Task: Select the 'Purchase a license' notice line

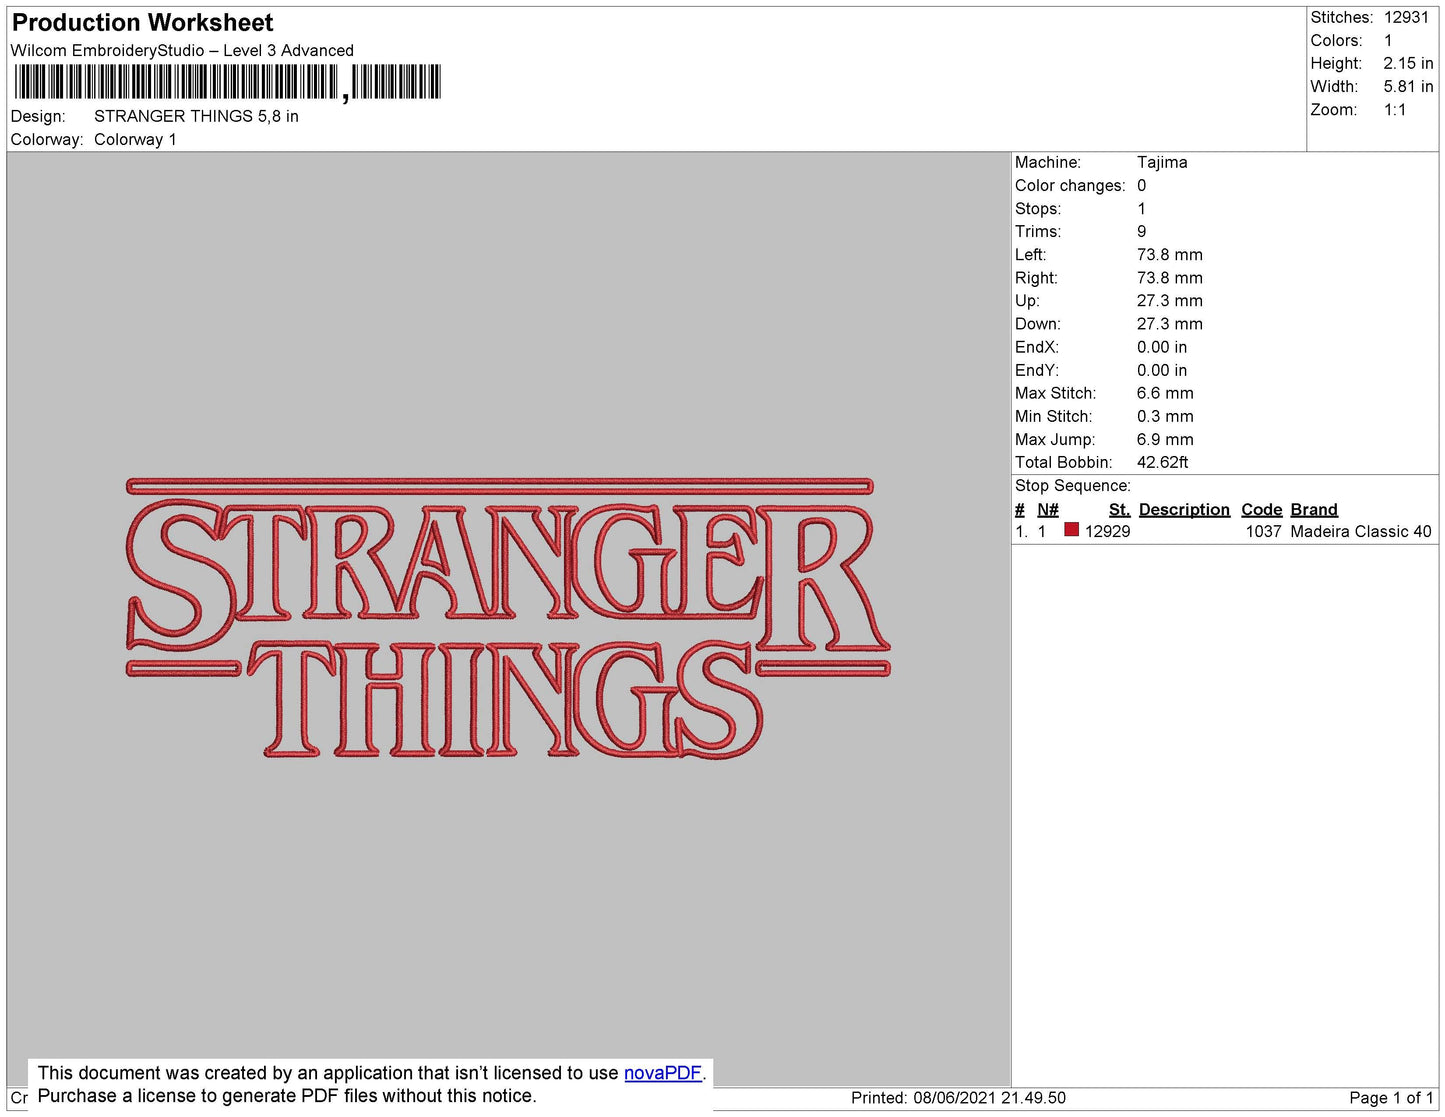Action: [287, 1096]
